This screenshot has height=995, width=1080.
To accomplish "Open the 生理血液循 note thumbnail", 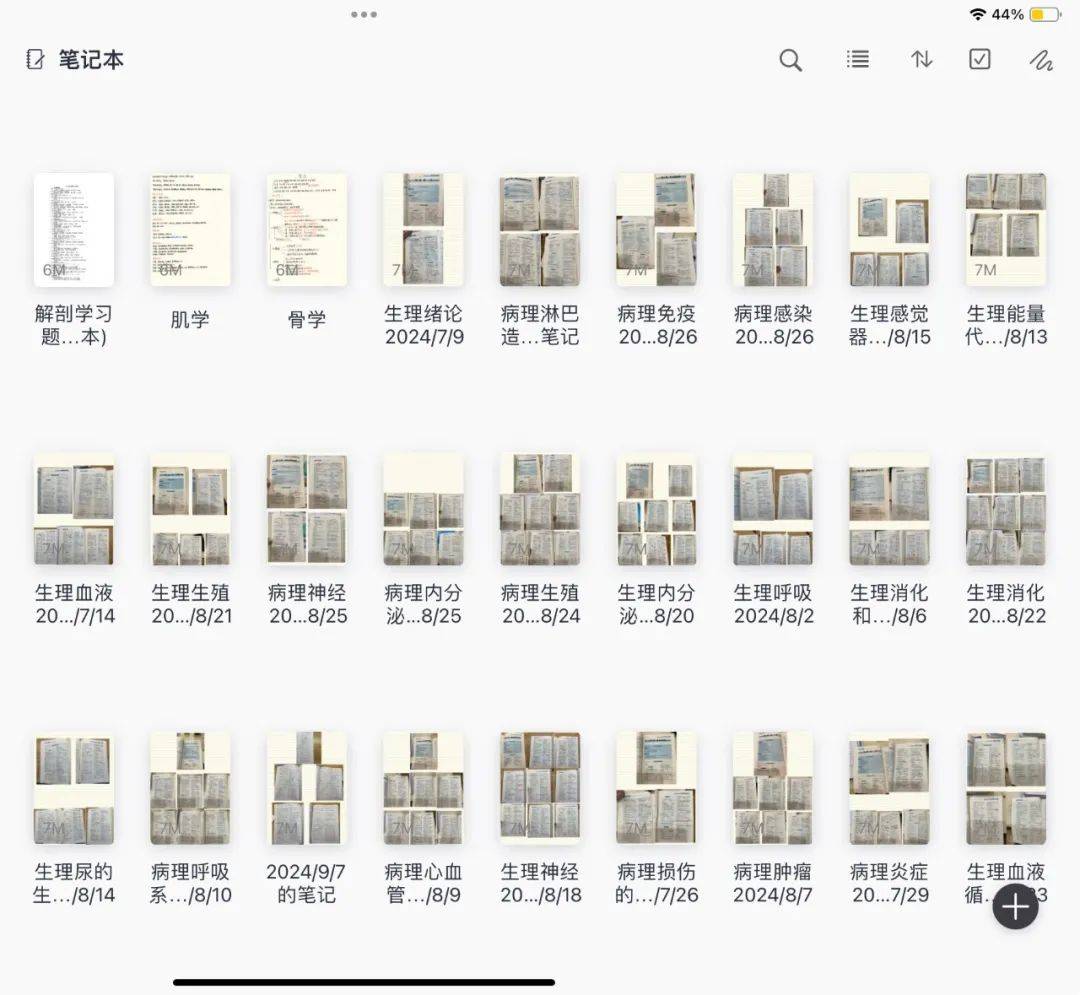I will [x=1006, y=788].
